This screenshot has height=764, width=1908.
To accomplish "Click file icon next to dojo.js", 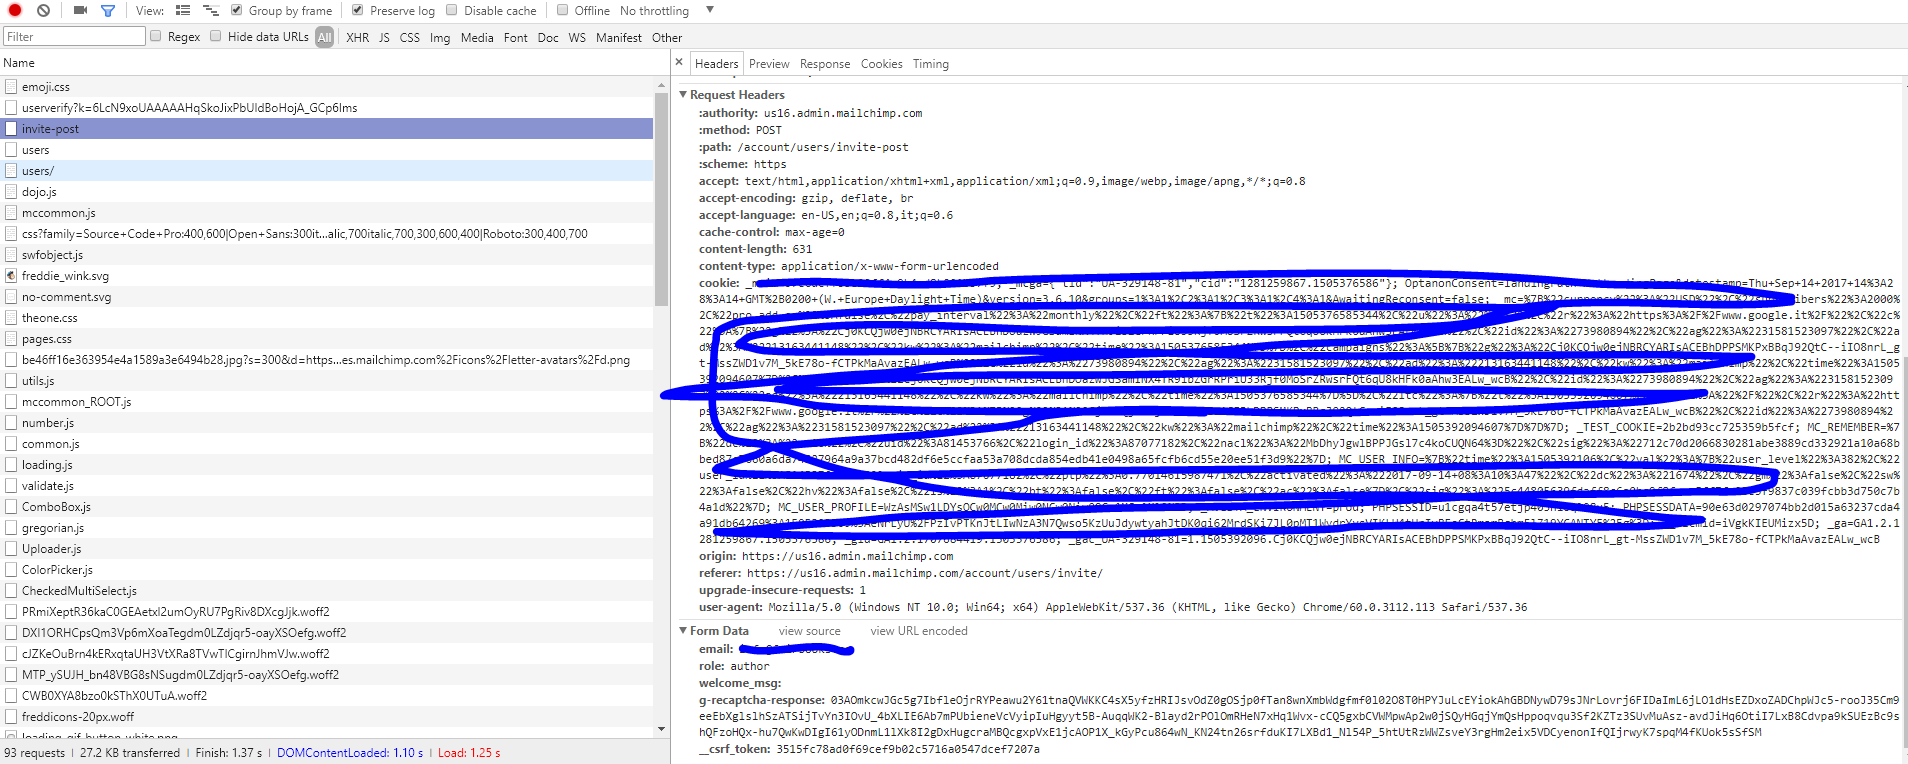I will point(11,192).
